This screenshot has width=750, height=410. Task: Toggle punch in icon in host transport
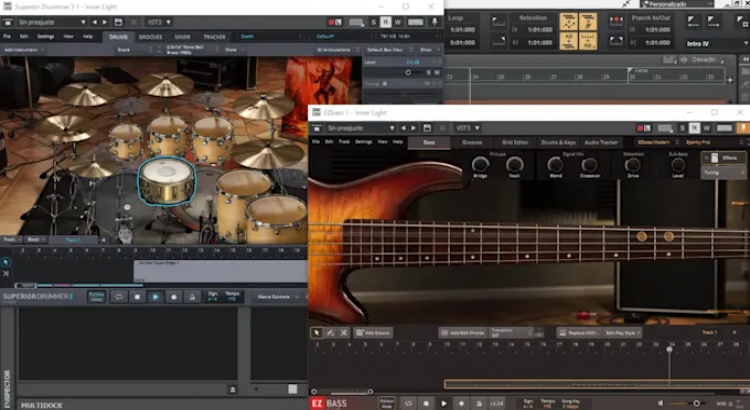tap(616, 21)
